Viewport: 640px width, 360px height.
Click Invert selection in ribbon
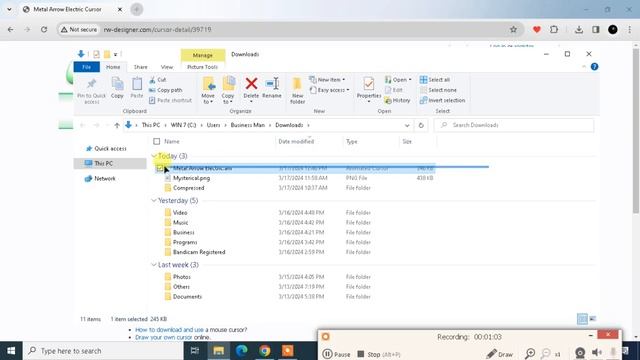[442, 100]
